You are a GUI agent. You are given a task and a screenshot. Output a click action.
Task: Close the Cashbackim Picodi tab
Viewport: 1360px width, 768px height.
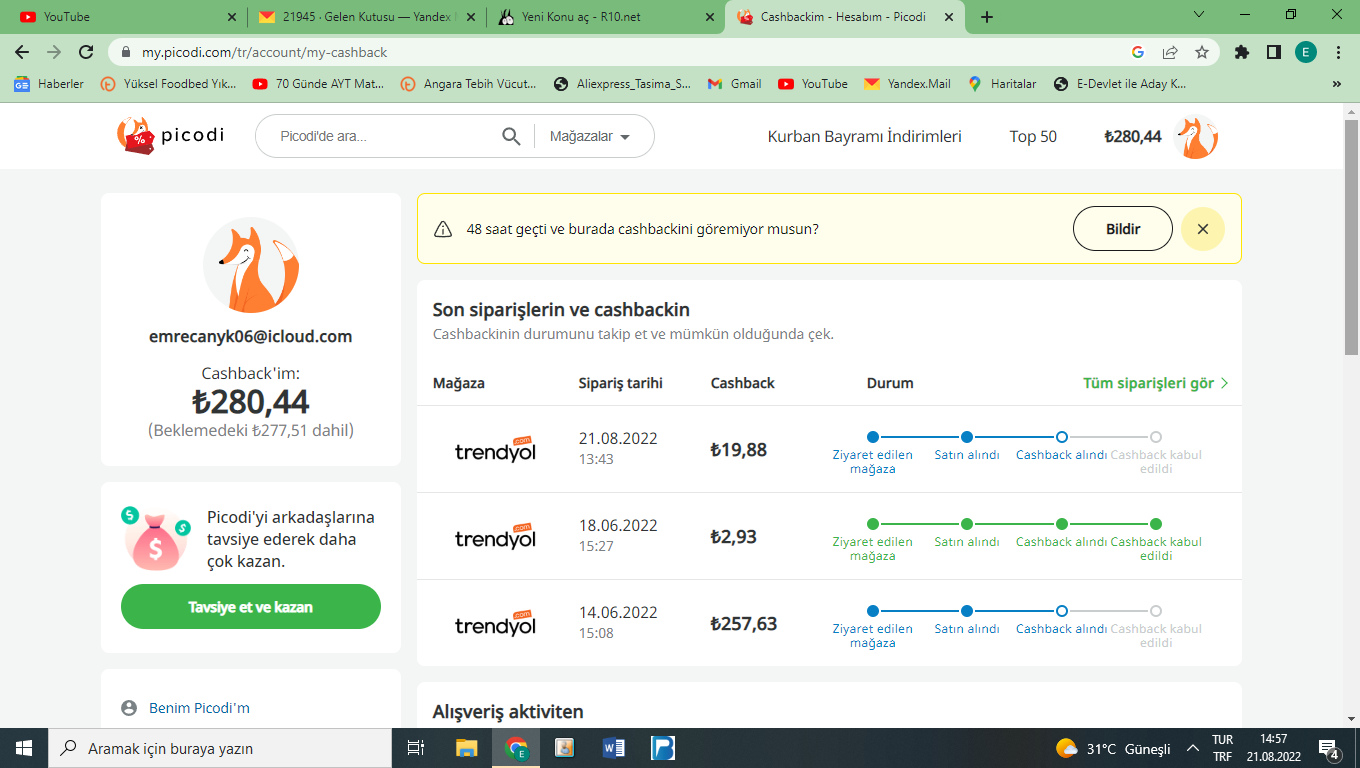pyautogui.click(x=949, y=17)
